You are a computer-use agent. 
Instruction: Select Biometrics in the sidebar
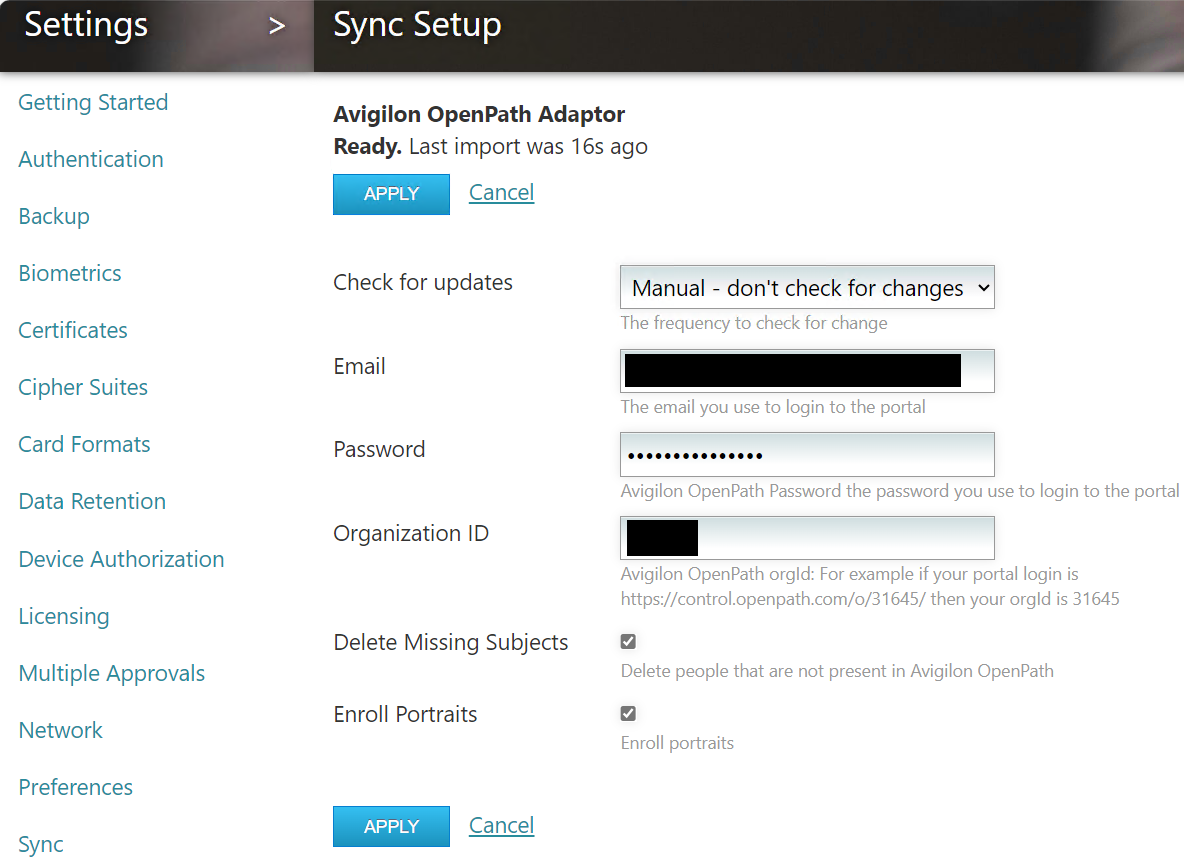tap(69, 273)
